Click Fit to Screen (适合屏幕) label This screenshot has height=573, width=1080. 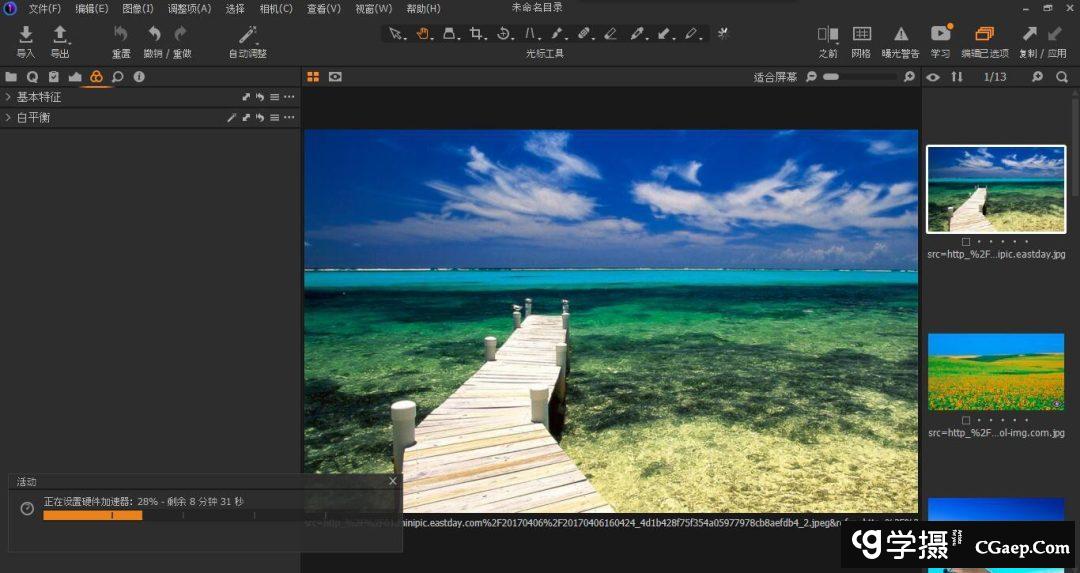click(x=775, y=77)
